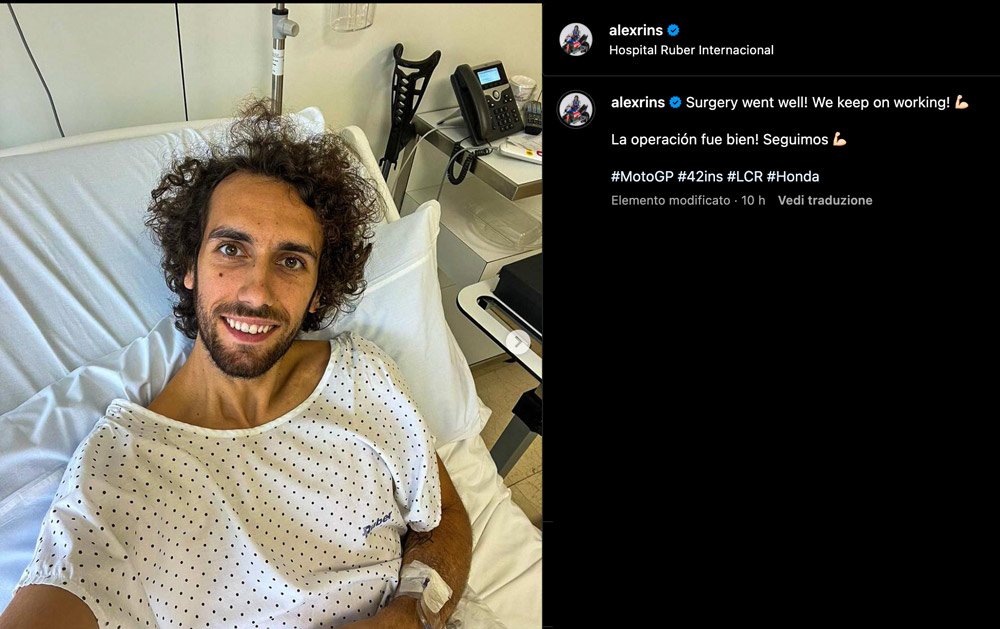Viewport: 1000px width, 629px height.
Task: Click alexrins username in the caption
Action: point(638,102)
